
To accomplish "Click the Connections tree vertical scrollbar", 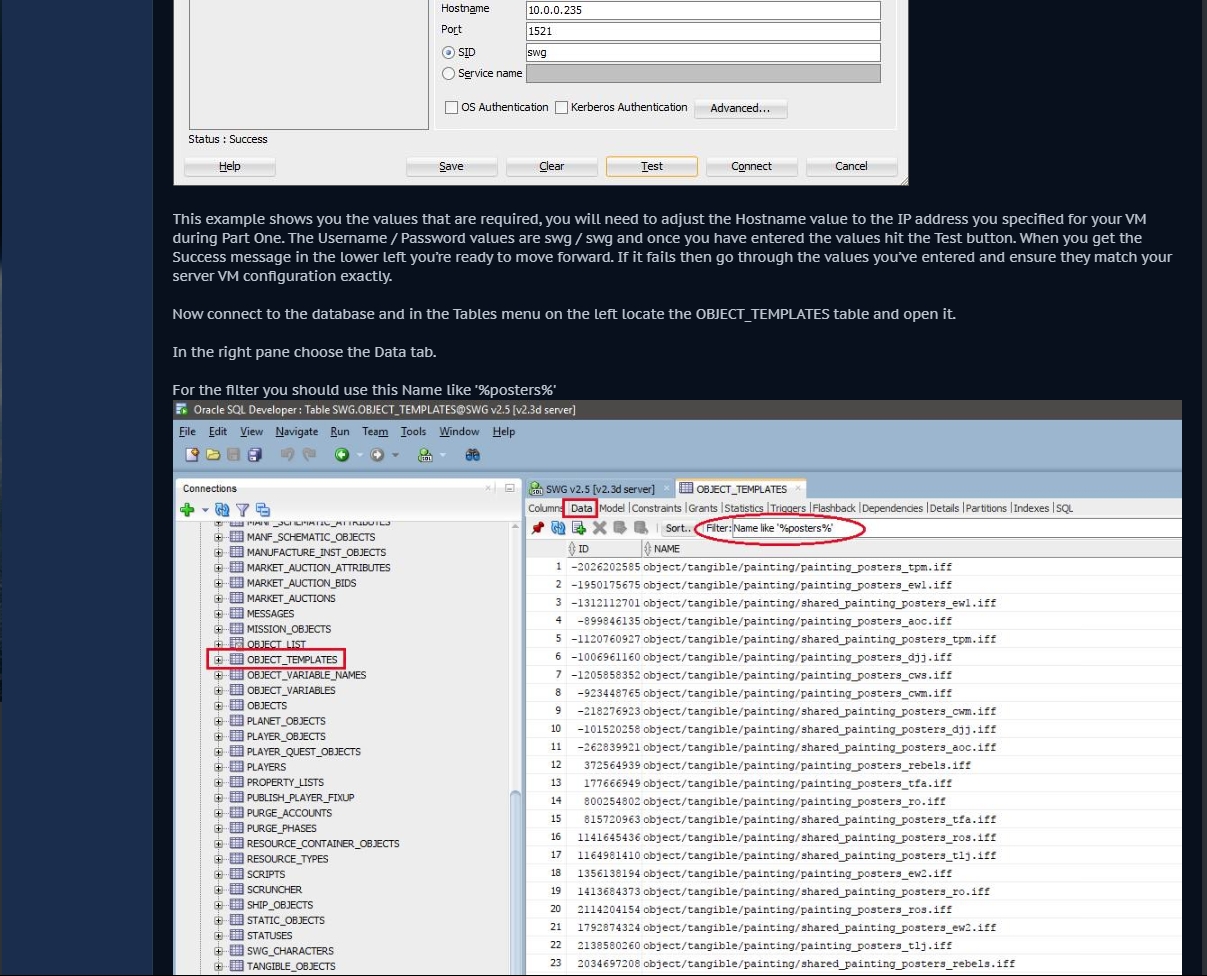I will pos(516,880).
